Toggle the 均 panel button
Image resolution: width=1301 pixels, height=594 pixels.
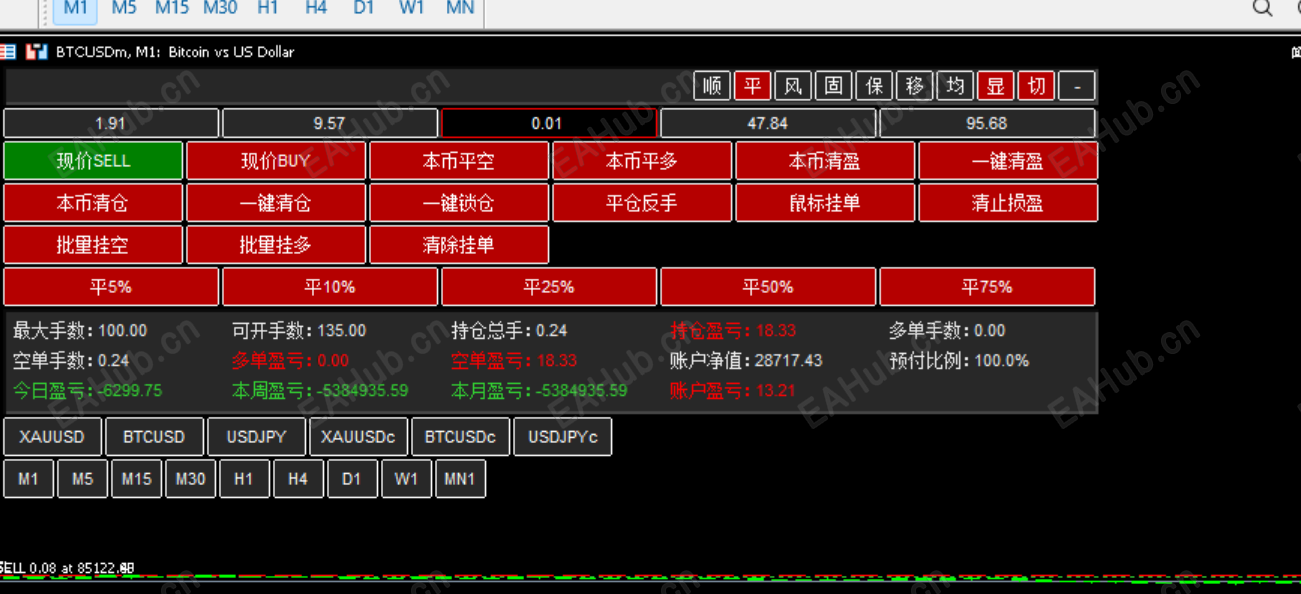[x=955, y=86]
